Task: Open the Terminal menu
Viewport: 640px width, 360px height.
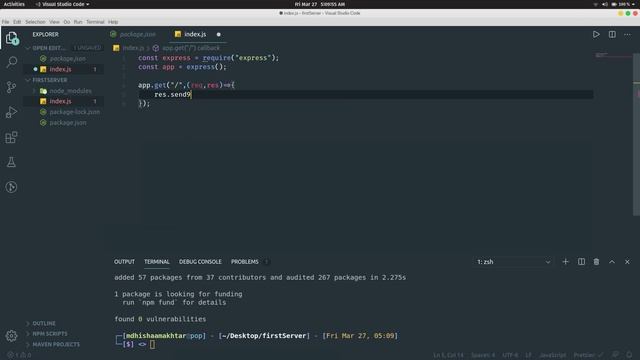Action: [95, 22]
